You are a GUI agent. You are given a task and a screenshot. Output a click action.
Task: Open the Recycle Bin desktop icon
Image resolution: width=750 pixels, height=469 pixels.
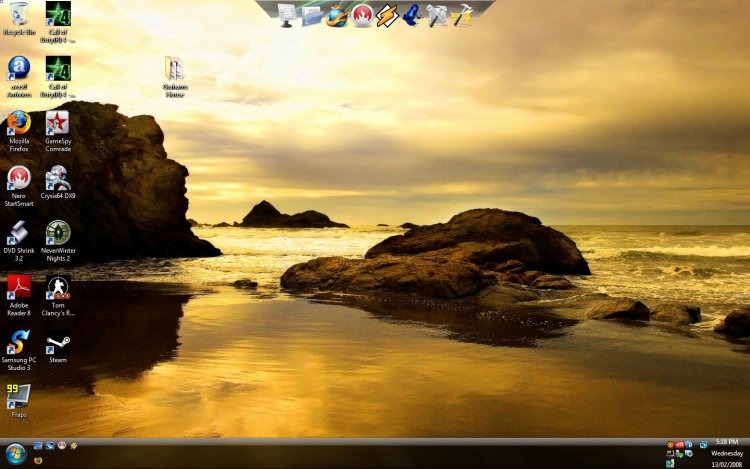(18, 15)
